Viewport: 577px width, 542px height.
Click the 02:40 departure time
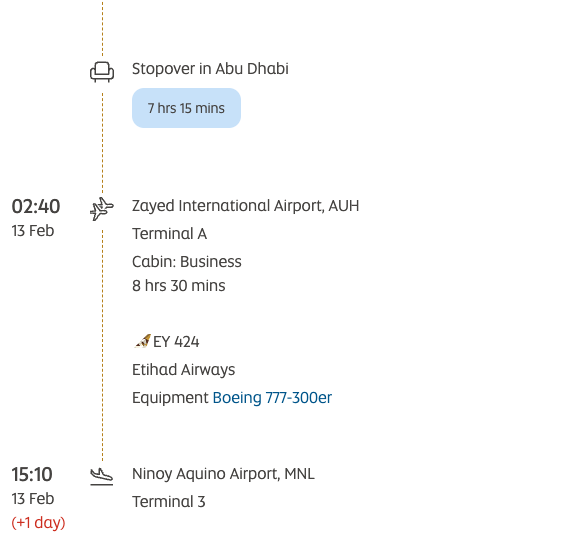(36, 206)
